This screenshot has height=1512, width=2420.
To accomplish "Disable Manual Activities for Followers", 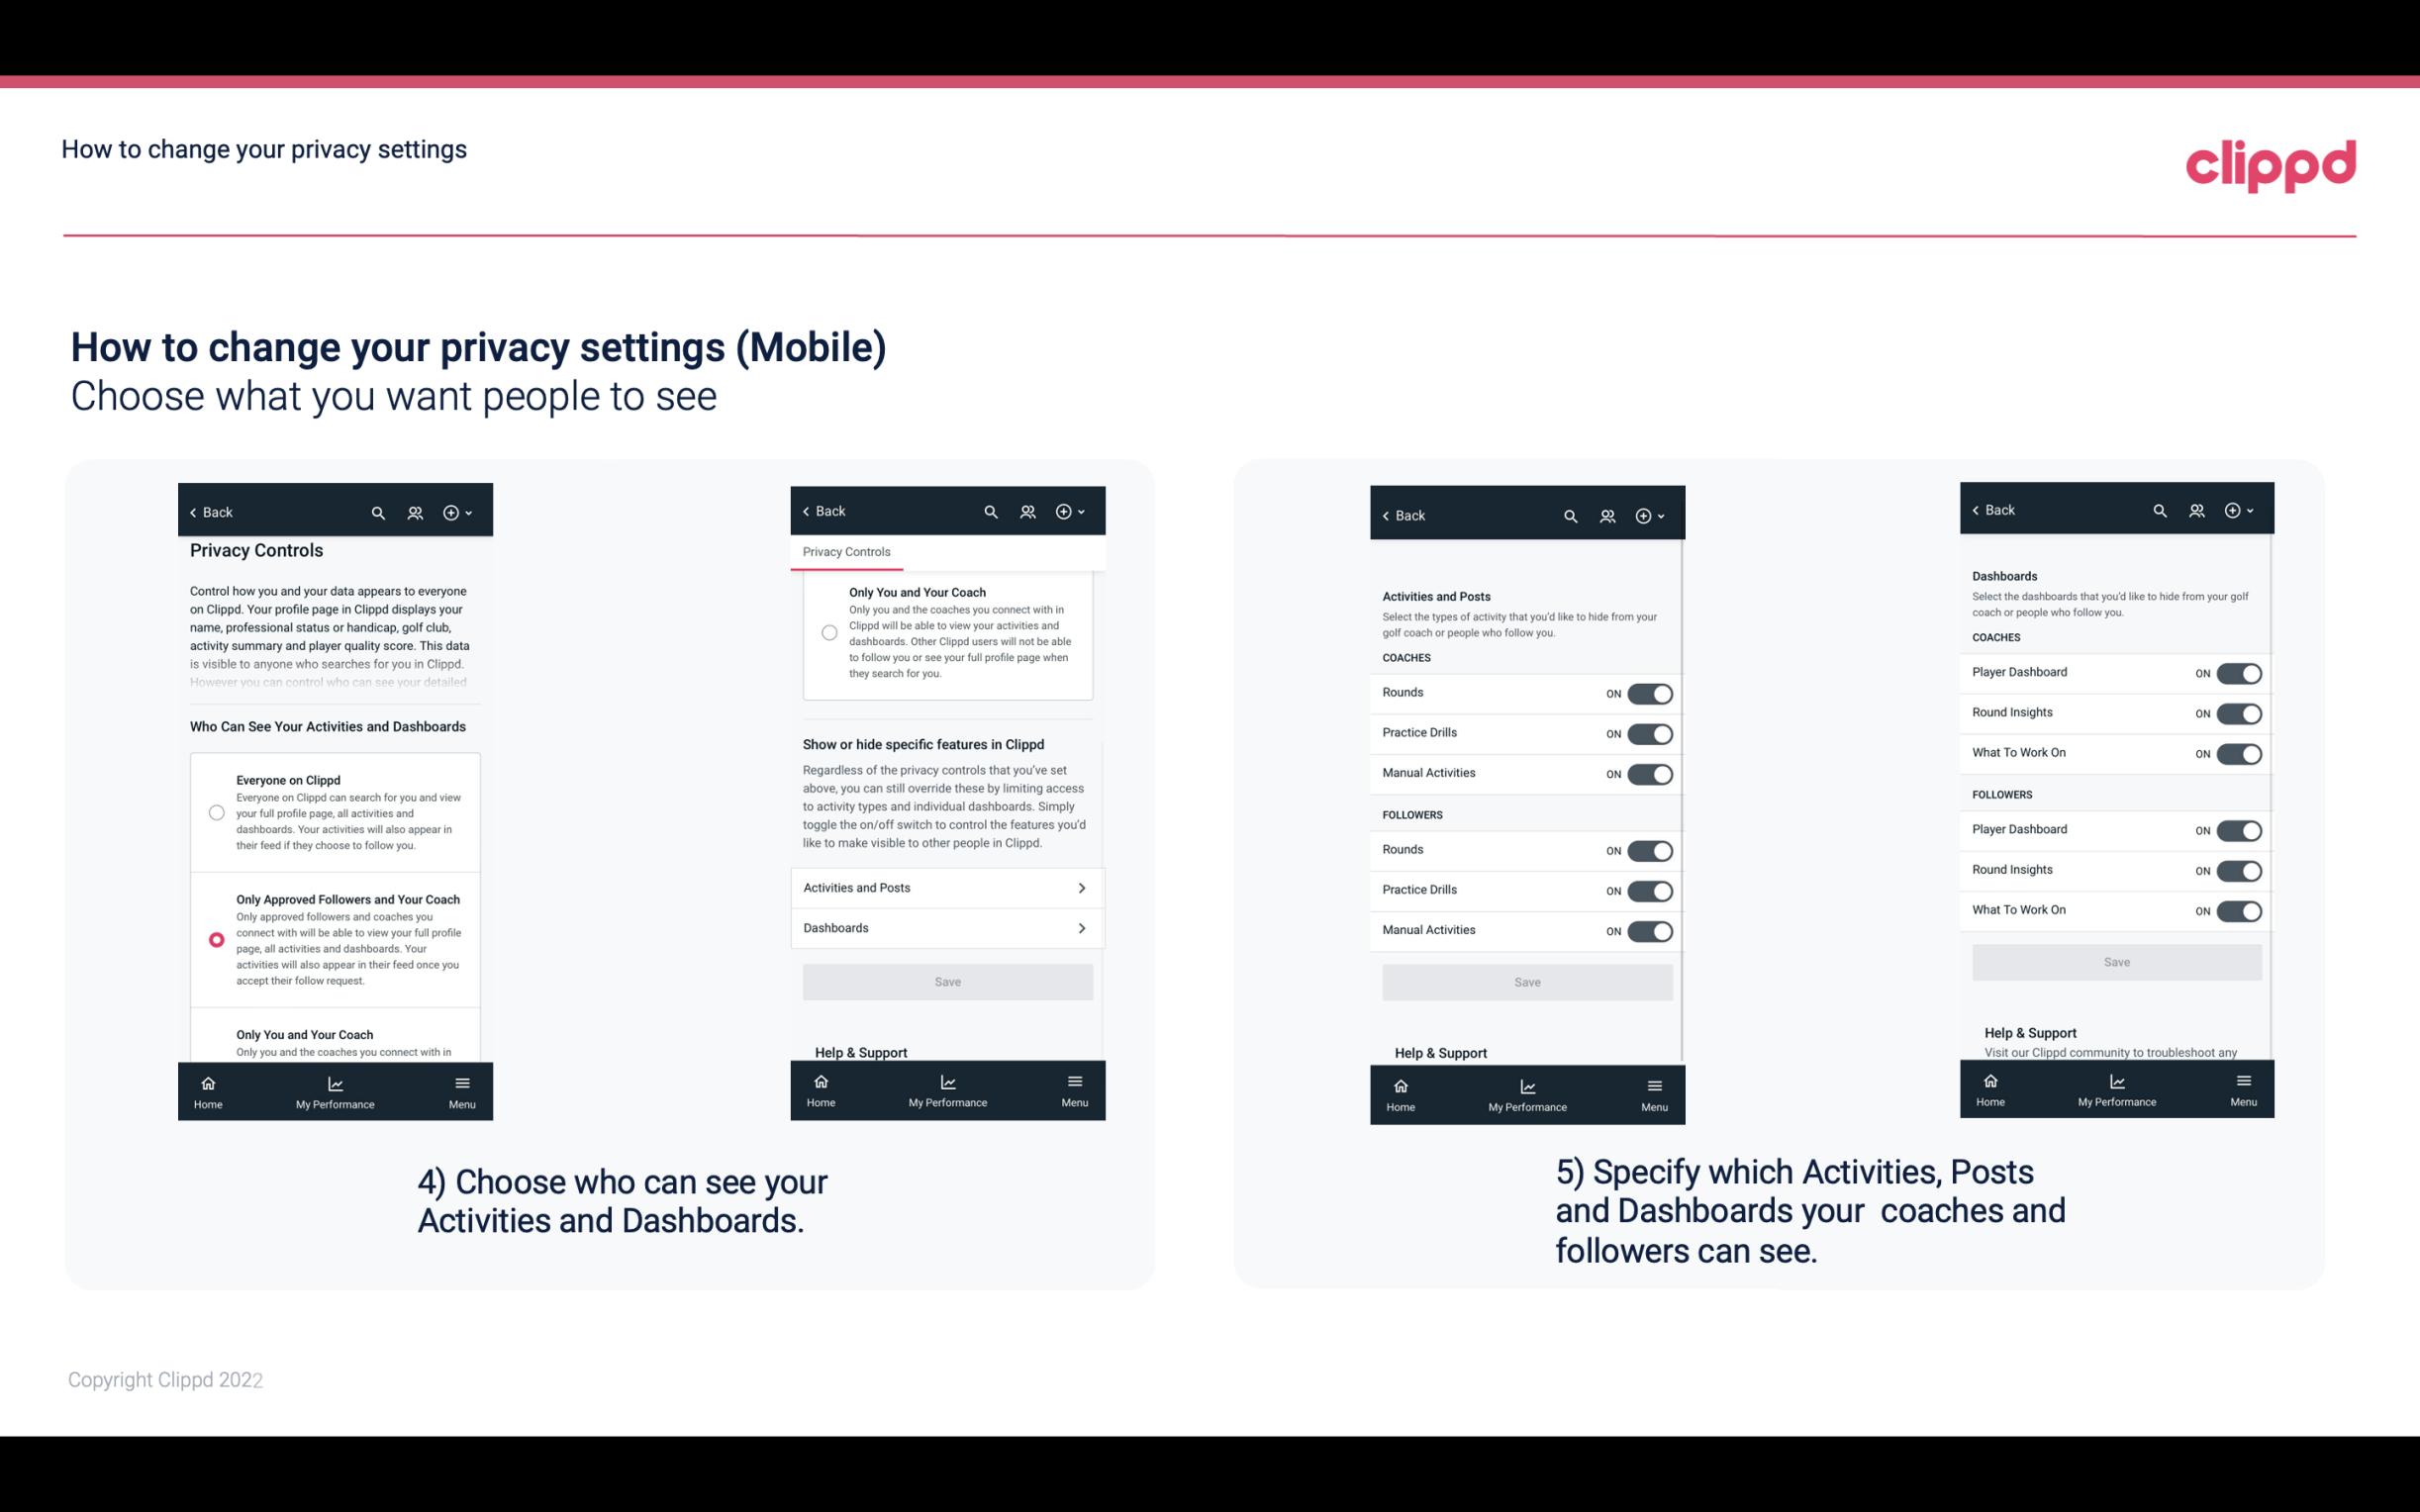I will pos(1646,928).
